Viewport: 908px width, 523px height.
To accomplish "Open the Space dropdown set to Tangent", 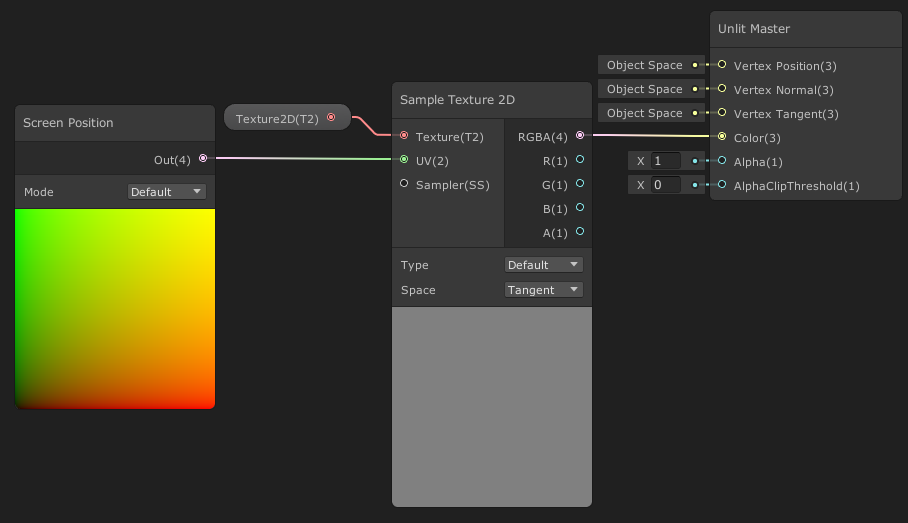I will coord(543,290).
